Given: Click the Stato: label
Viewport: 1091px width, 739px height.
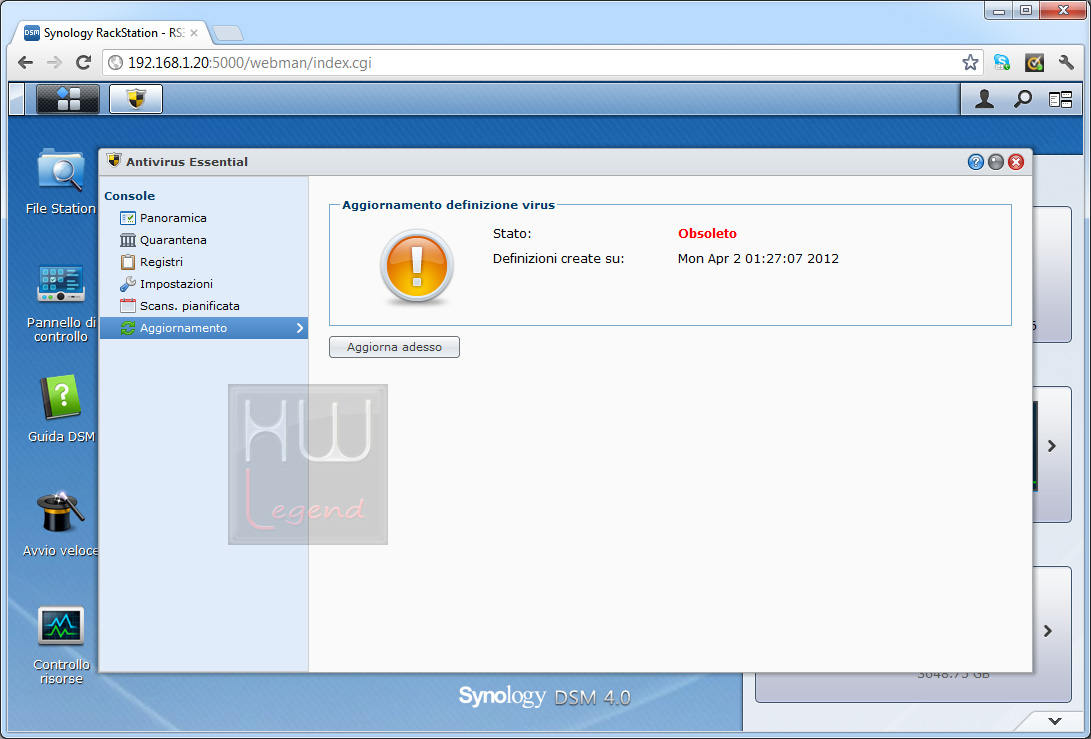Looking at the screenshot, I should pos(512,234).
